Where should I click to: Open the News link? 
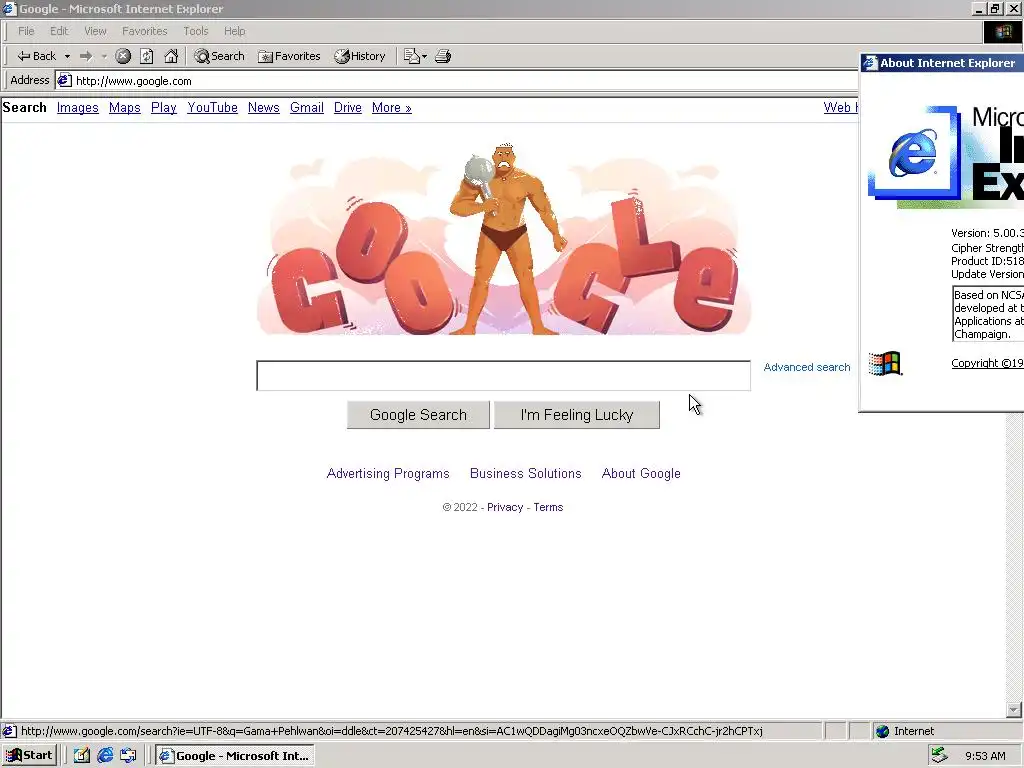pos(264,108)
